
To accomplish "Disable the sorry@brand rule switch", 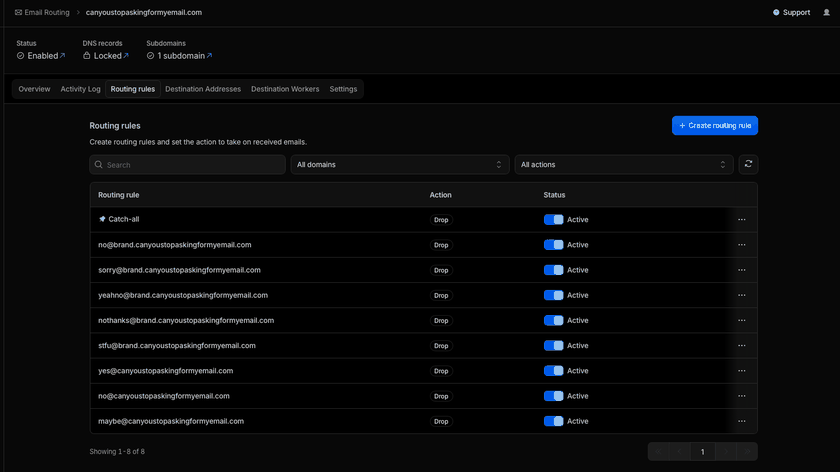I will (553, 270).
